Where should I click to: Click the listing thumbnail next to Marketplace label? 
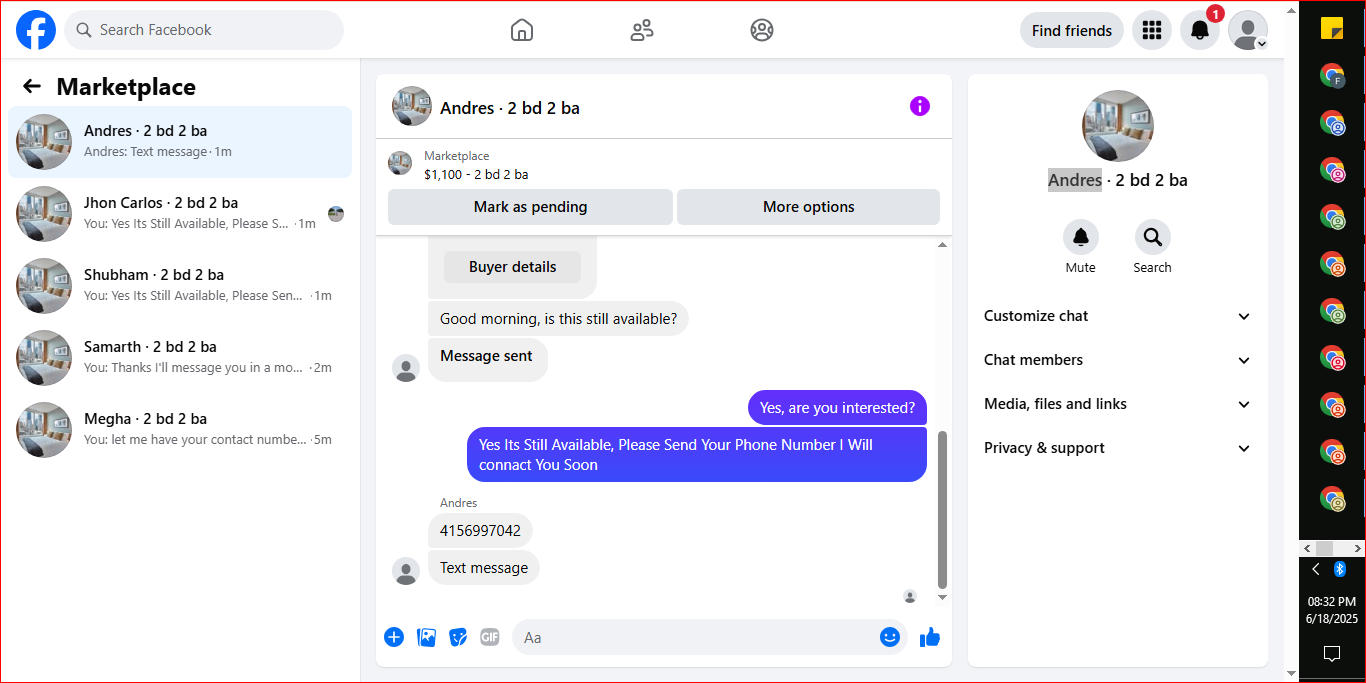coord(400,163)
